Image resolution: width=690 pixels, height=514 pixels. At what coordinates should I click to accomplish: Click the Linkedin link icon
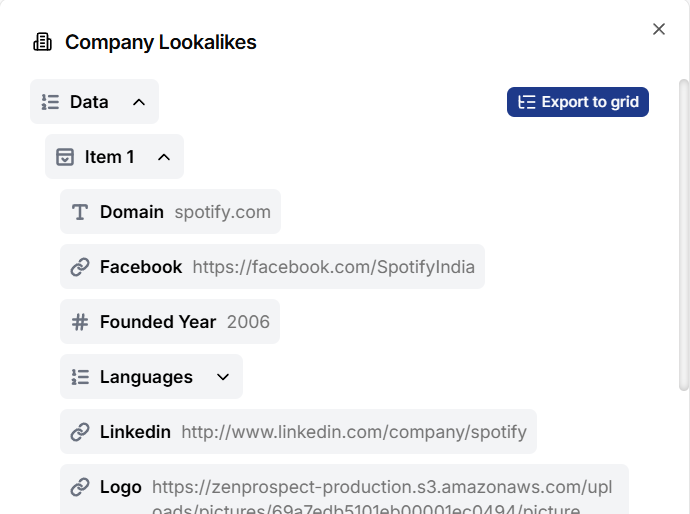click(x=80, y=432)
